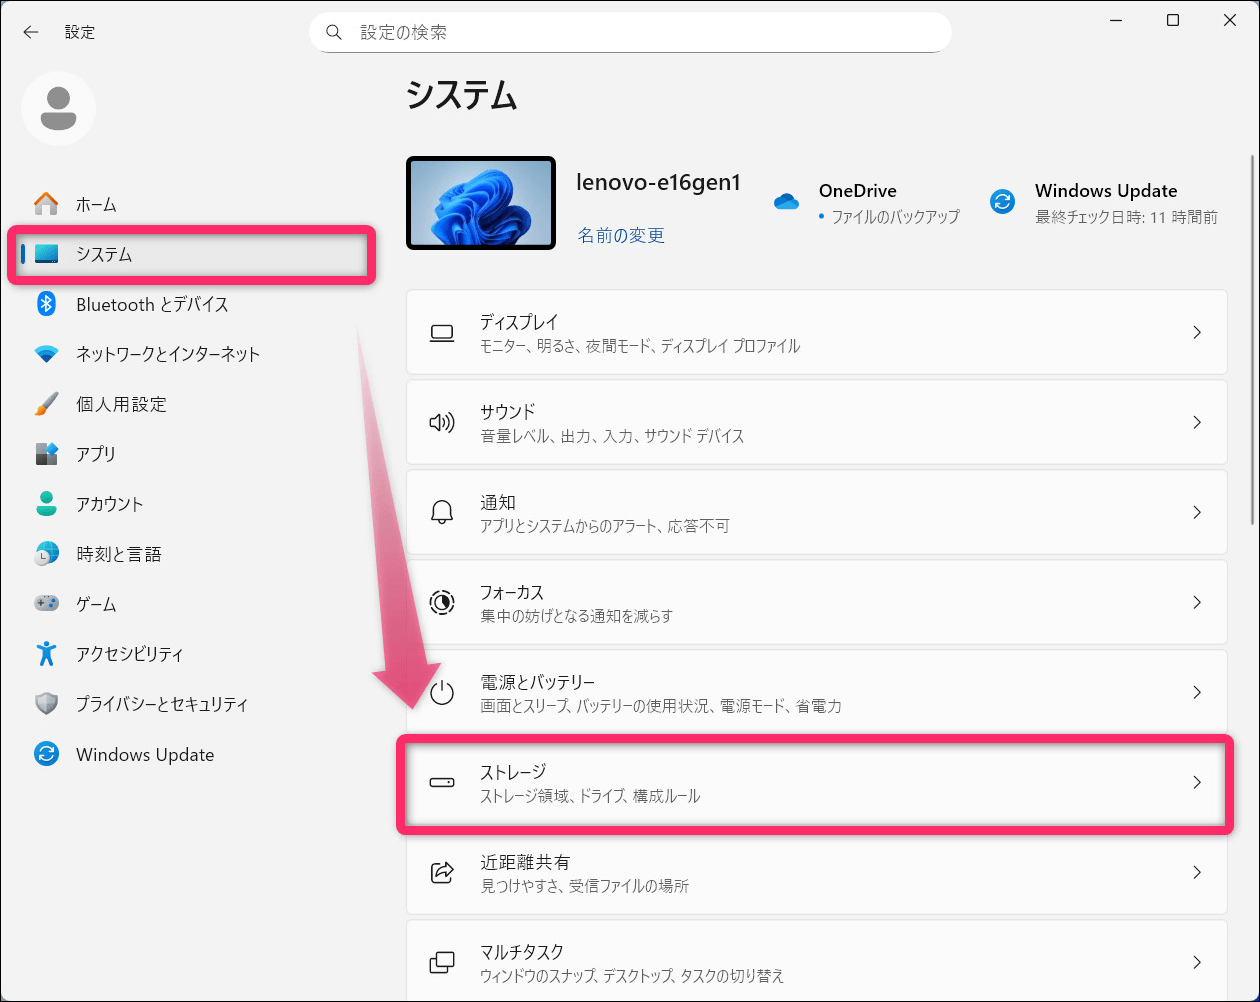The height and width of the screenshot is (1002, 1260).
Task: Click the share icon for 近距離共有
Action: pyautogui.click(x=441, y=873)
